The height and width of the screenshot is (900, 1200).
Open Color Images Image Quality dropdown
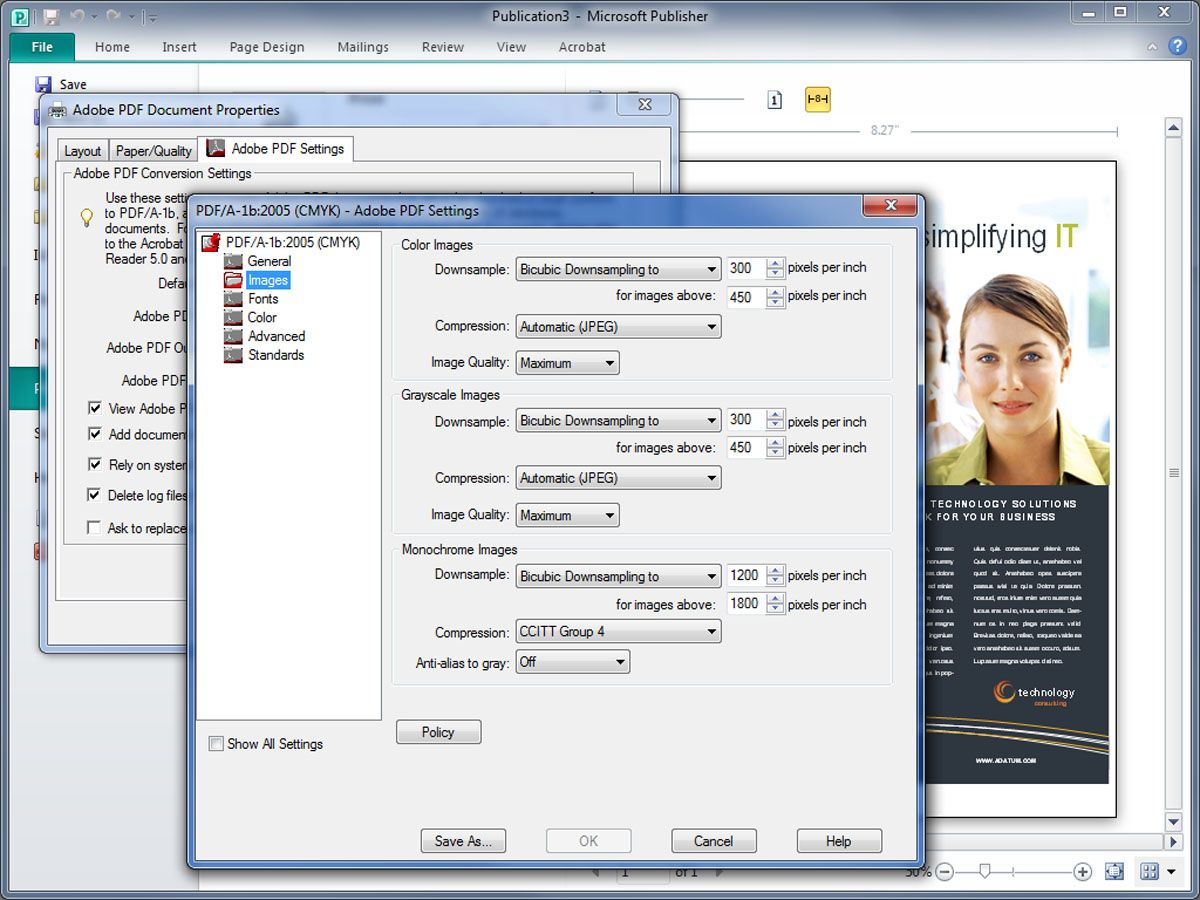coord(567,363)
